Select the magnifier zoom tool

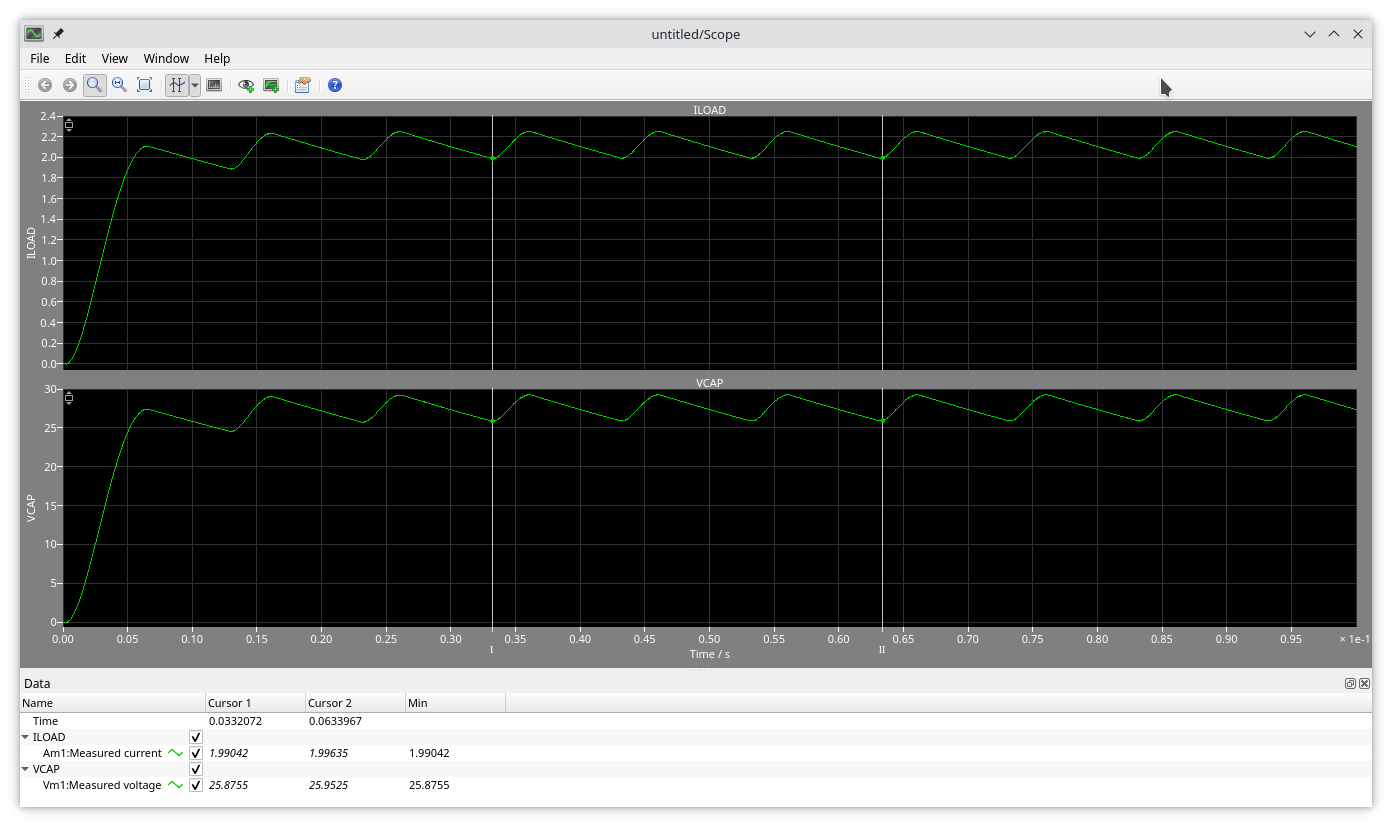(94, 85)
